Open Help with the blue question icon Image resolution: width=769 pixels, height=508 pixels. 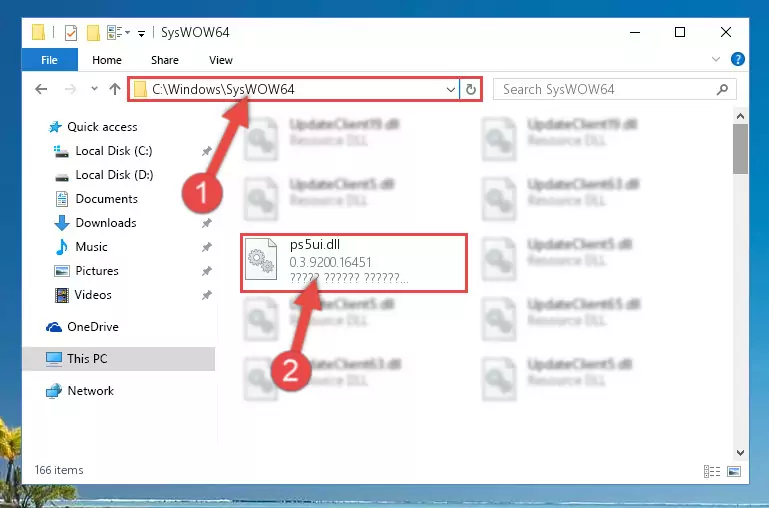point(737,59)
